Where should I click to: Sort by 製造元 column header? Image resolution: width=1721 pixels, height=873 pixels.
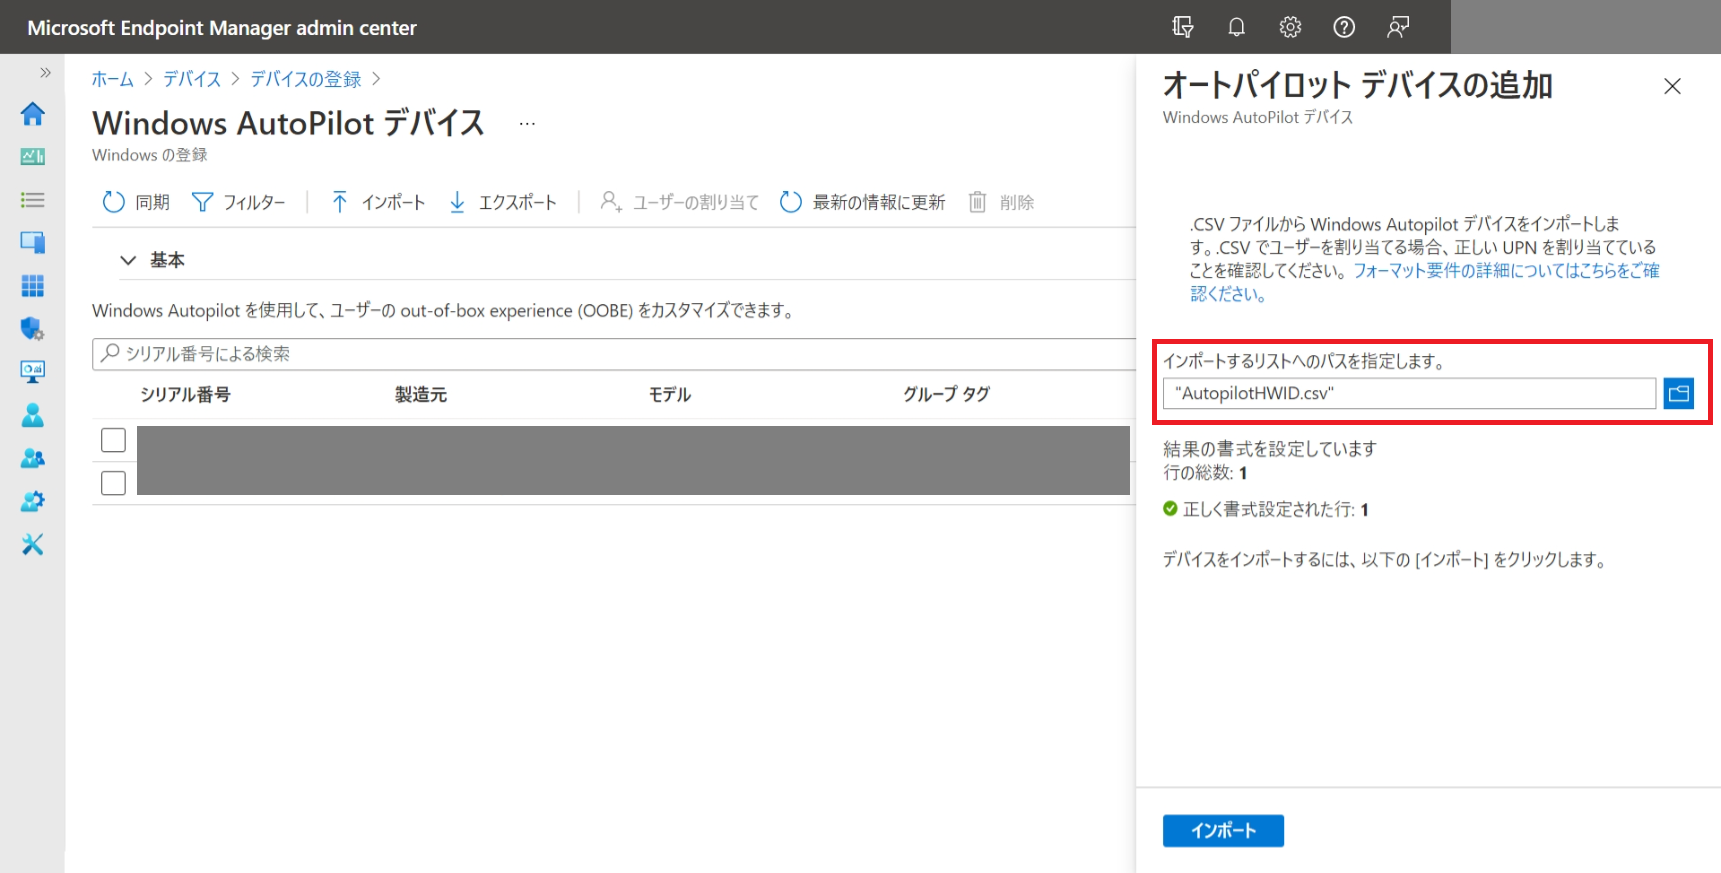pos(421,395)
